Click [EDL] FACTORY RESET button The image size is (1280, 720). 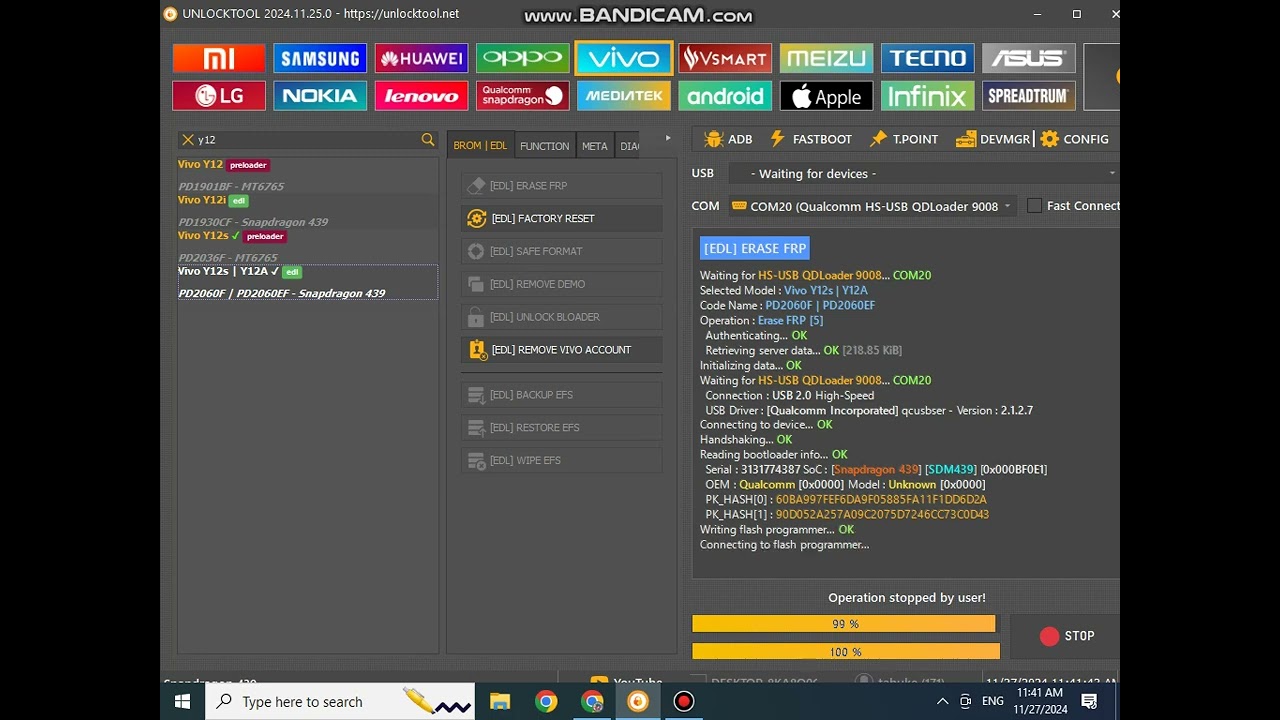pyautogui.click(x=561, y=218)
